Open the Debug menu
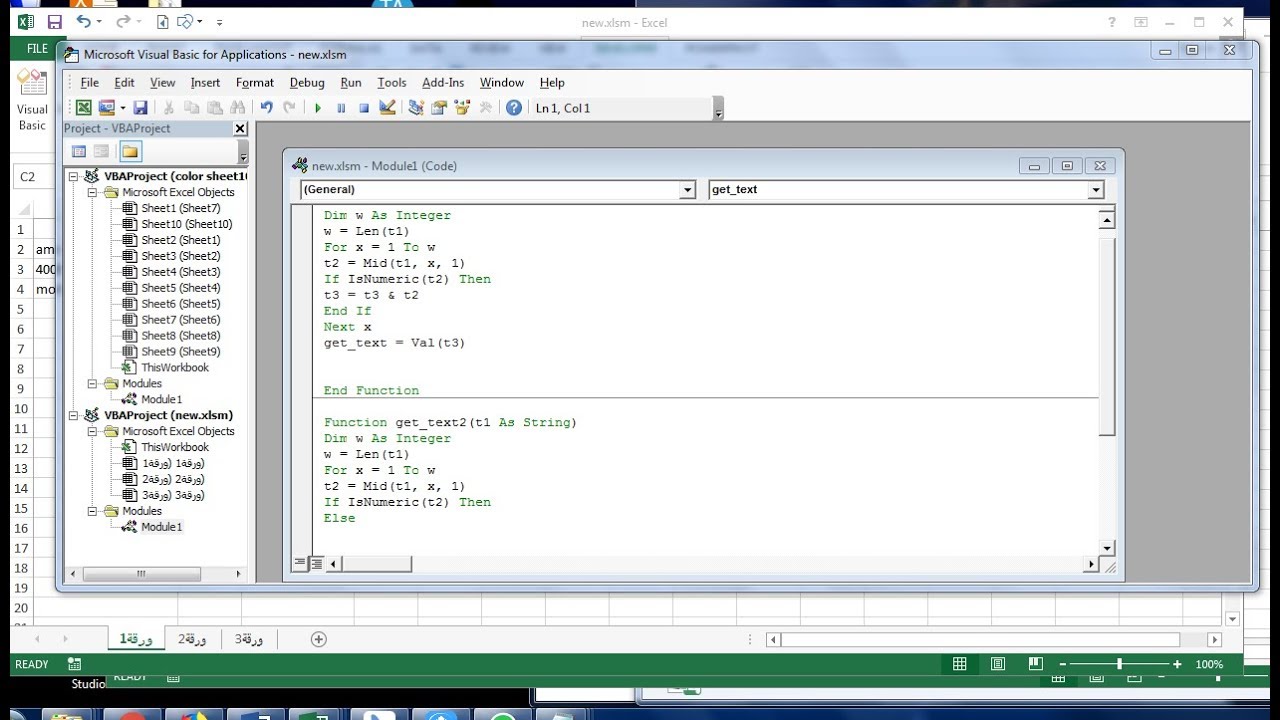 [307, 83]
